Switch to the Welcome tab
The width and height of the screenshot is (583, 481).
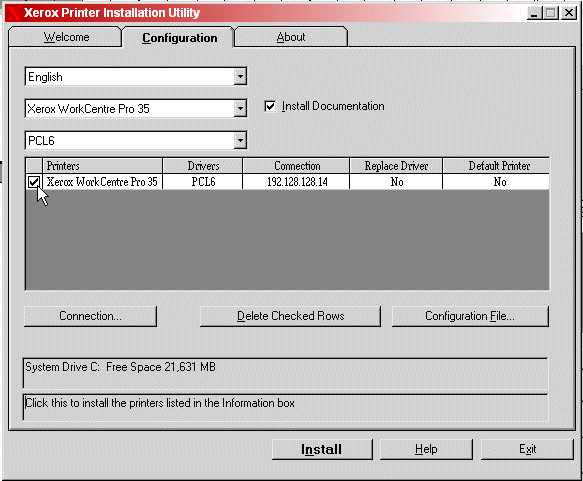66,37
